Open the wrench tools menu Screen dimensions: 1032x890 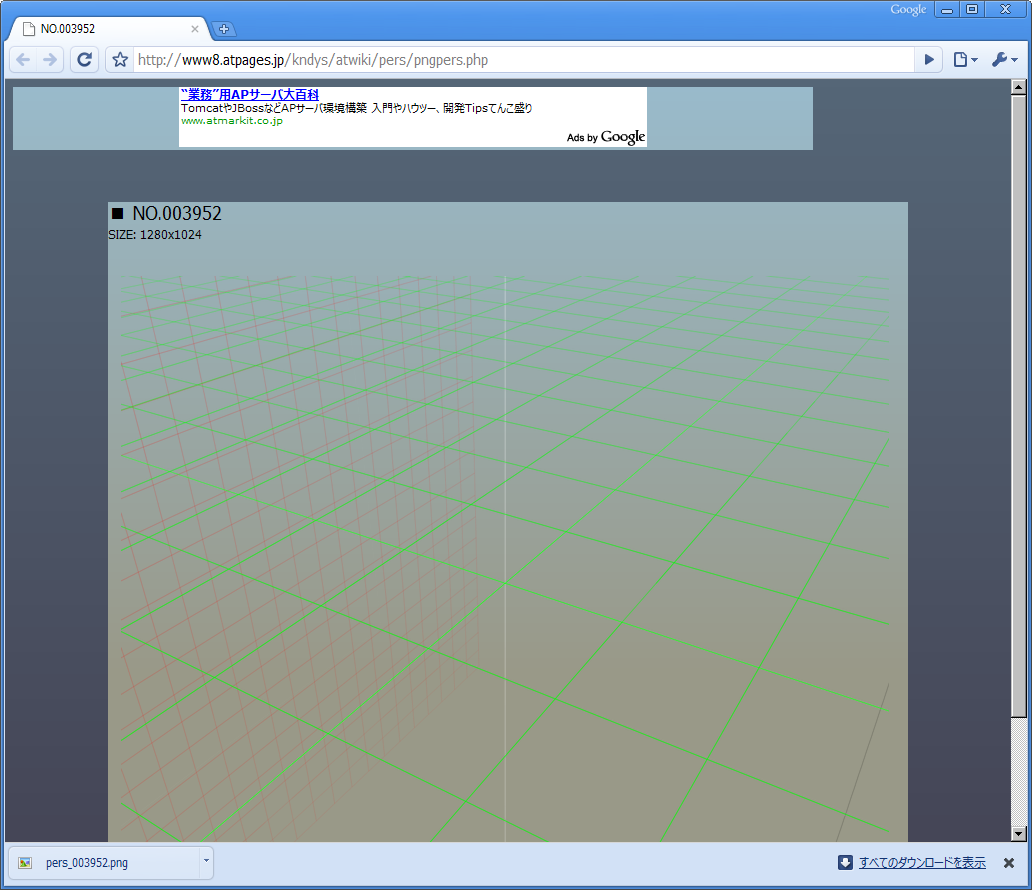1004,60
